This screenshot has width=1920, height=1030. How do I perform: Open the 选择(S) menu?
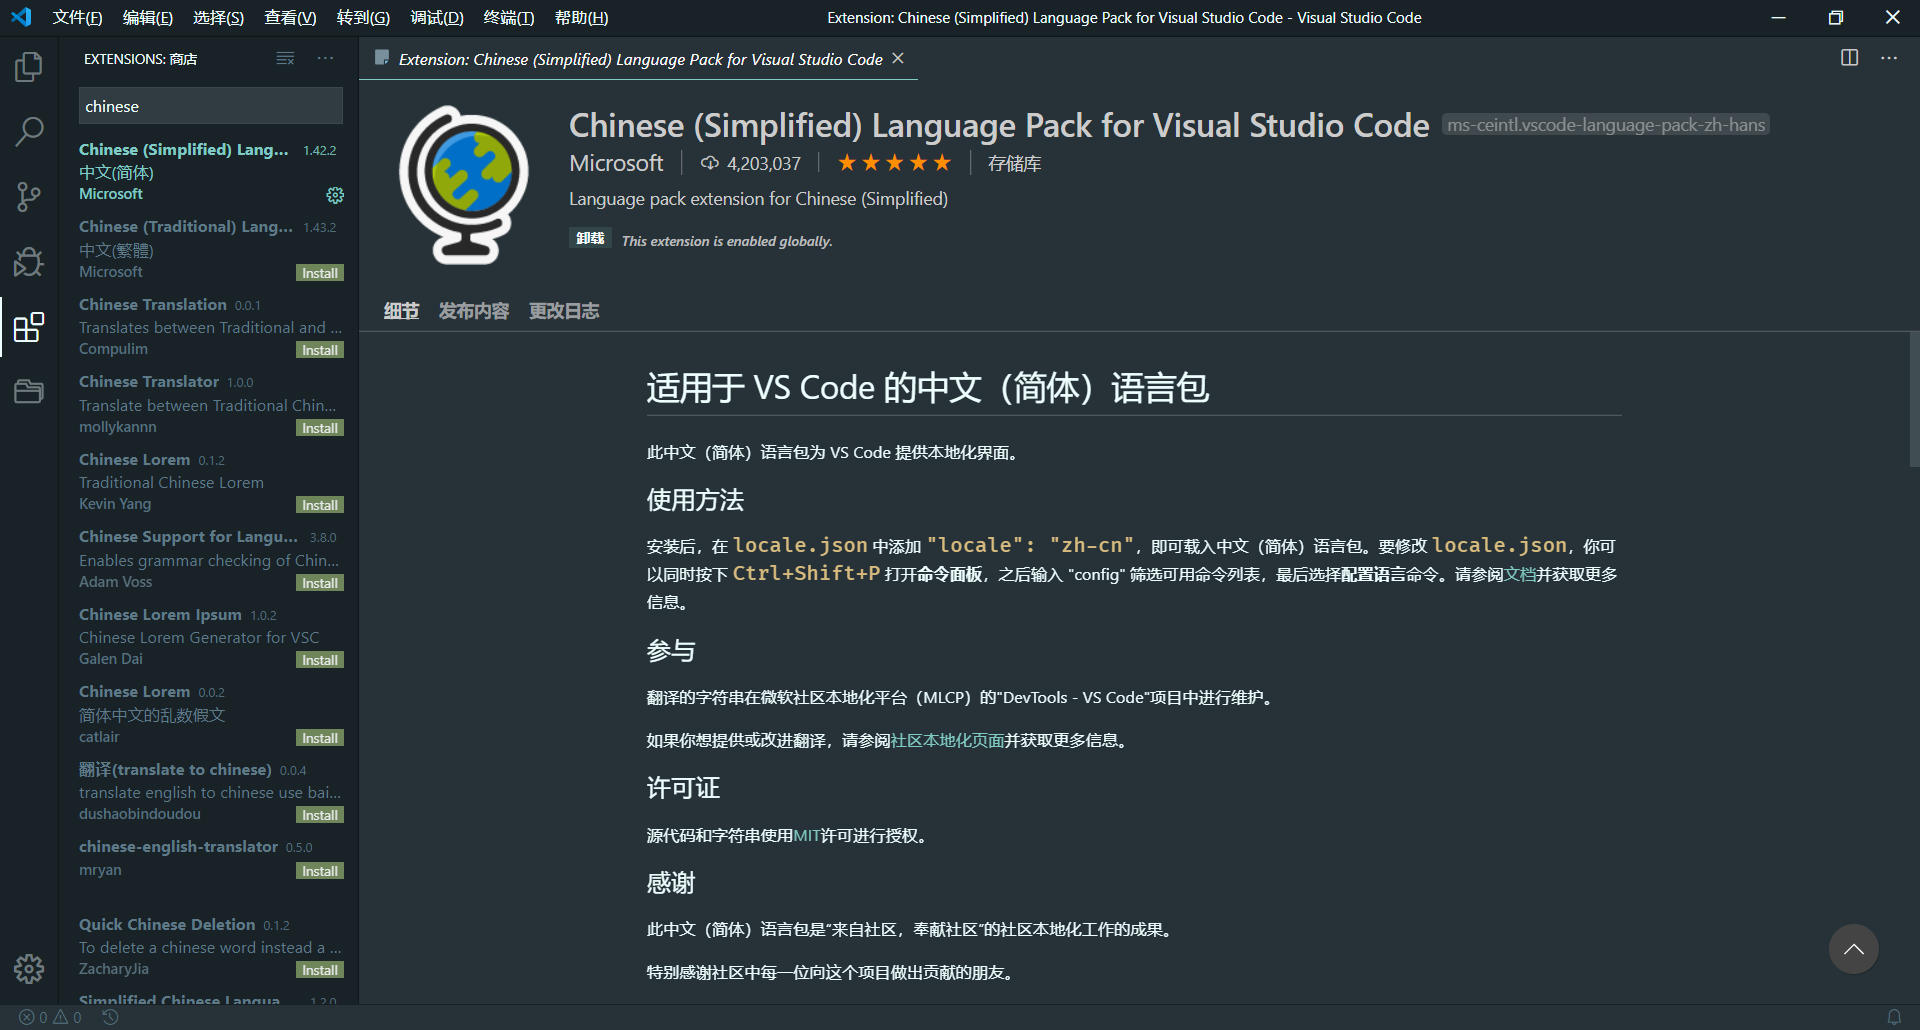(x=218, y=18)
